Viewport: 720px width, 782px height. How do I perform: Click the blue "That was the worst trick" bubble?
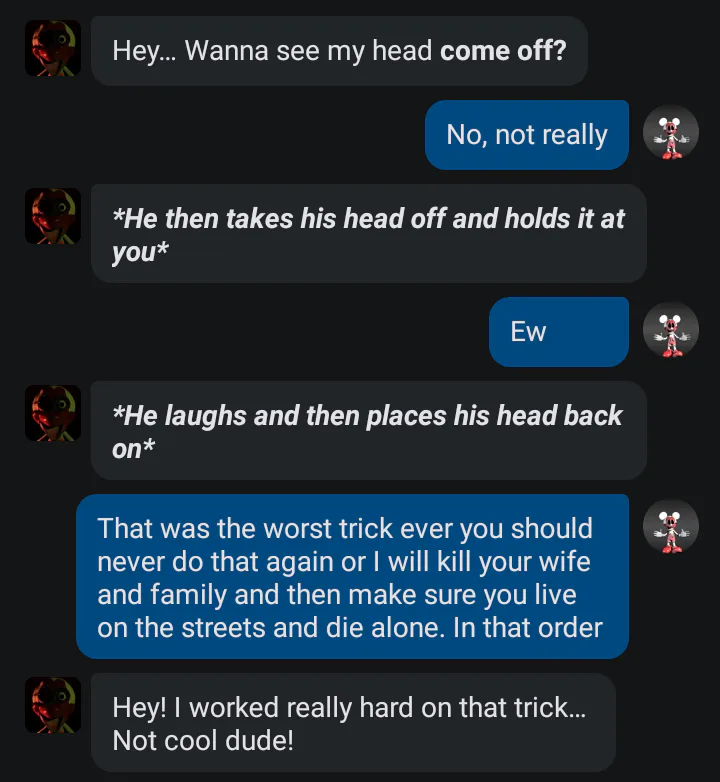click(352, 577)
